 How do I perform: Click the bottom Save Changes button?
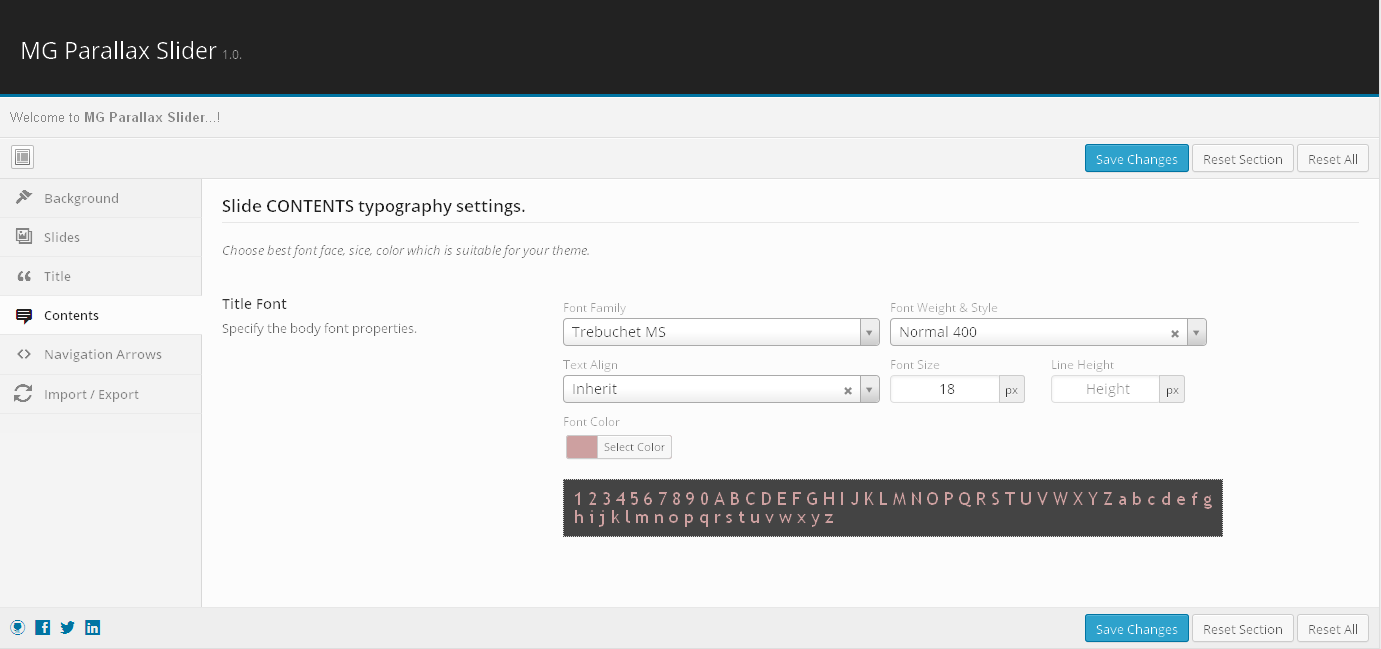point(1137,628)
